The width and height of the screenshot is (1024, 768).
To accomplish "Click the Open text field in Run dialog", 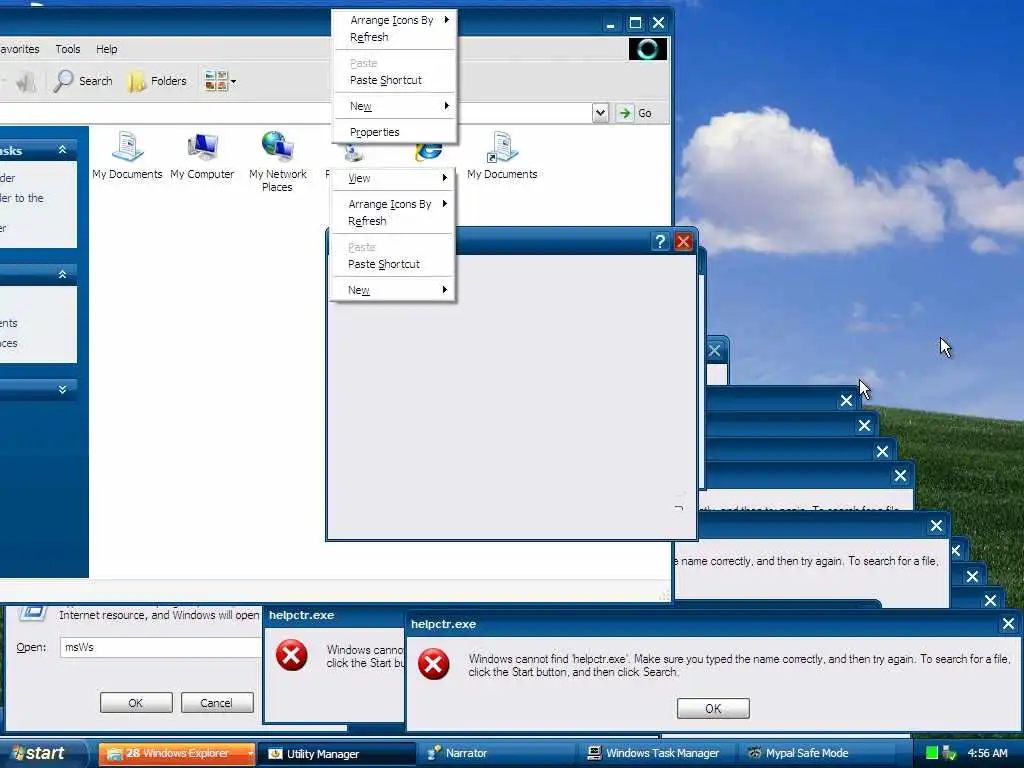I will click(x=161, y=647).
